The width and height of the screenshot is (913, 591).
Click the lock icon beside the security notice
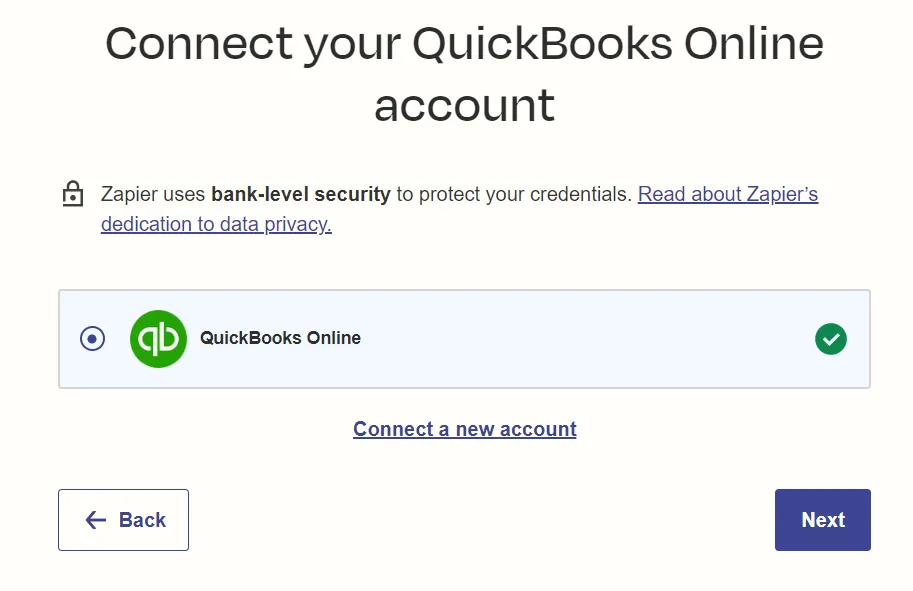coord(72,193)
